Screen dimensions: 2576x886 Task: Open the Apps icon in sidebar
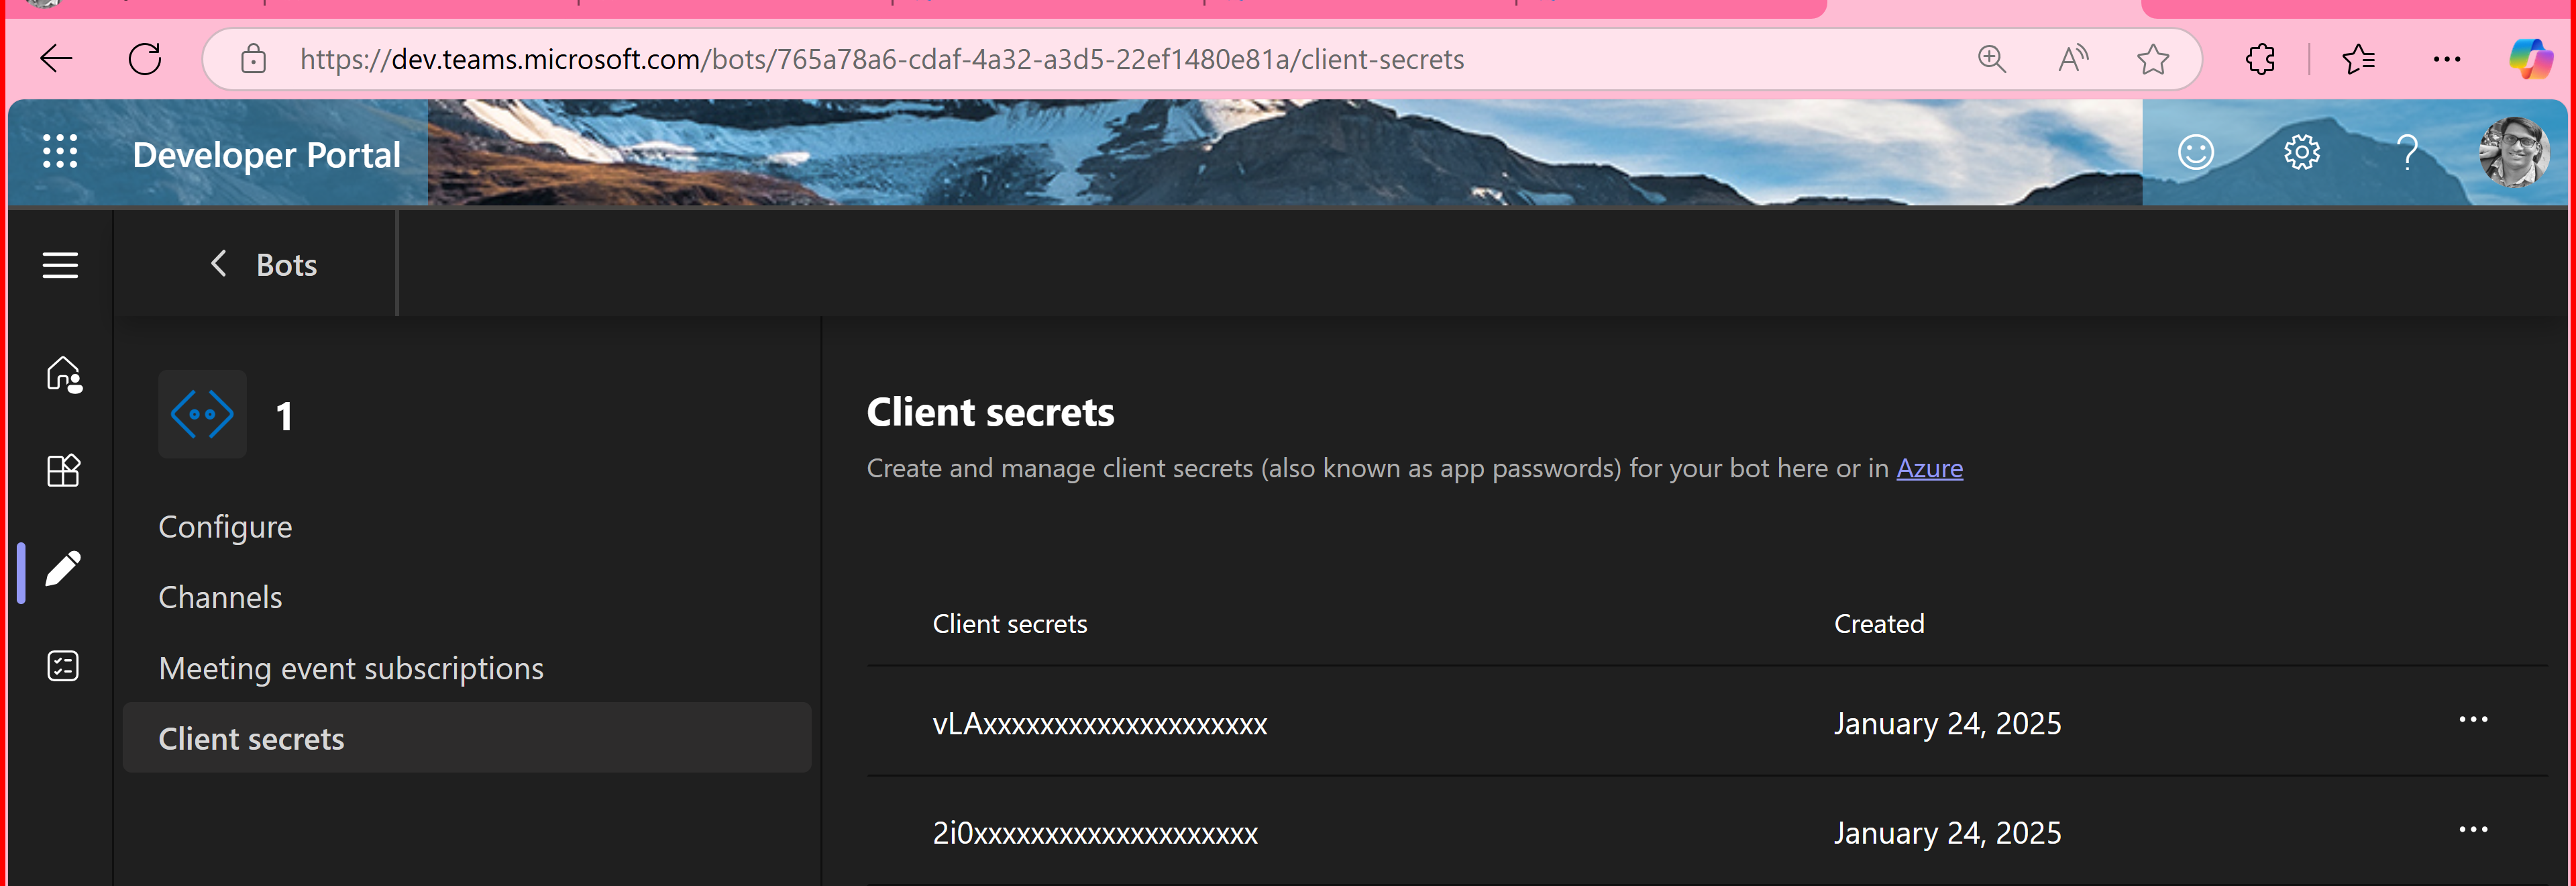point(63,470)
